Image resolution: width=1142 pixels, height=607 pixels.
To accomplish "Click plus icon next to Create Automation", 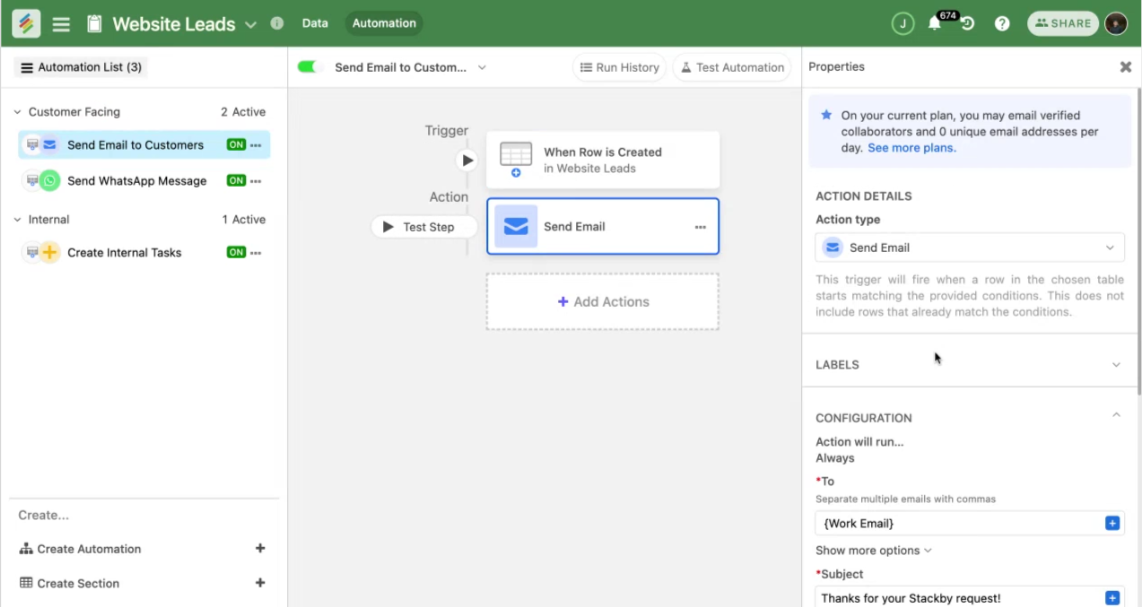I will (260, 548).
